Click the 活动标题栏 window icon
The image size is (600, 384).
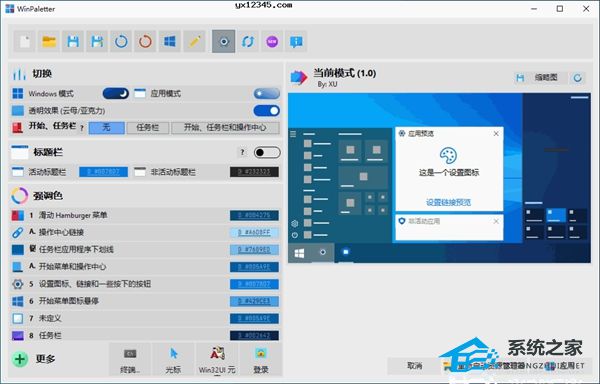pyautogui.click(x=18, y=172)
